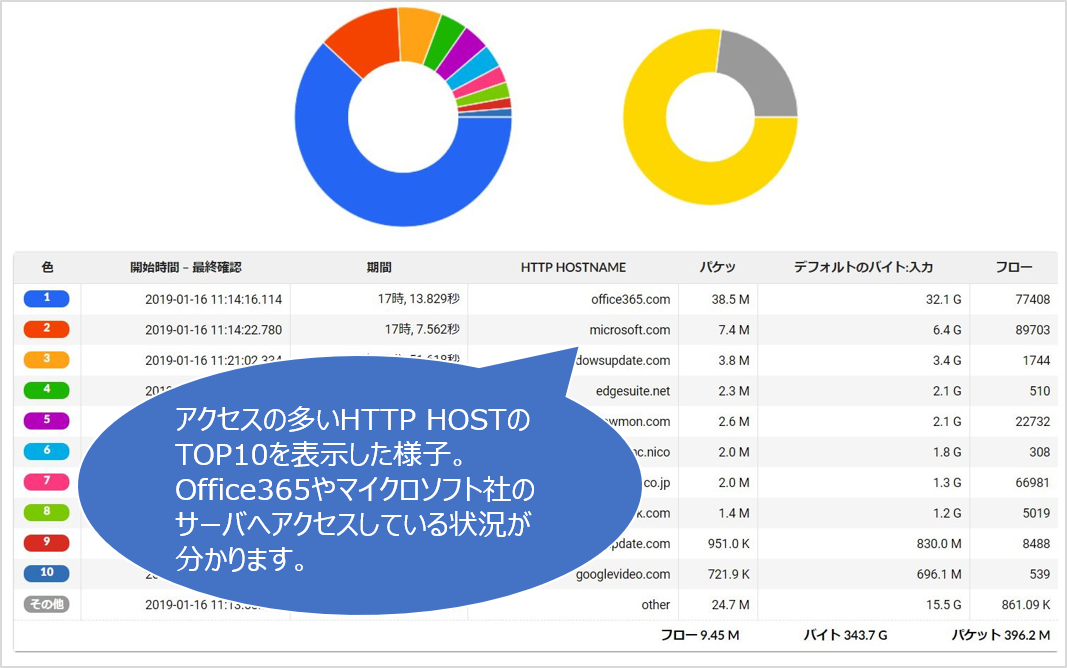The width and height of the screenshot is (1067, 668).
Task: Select the office365.com hostname cell
Action: (630, 299)
